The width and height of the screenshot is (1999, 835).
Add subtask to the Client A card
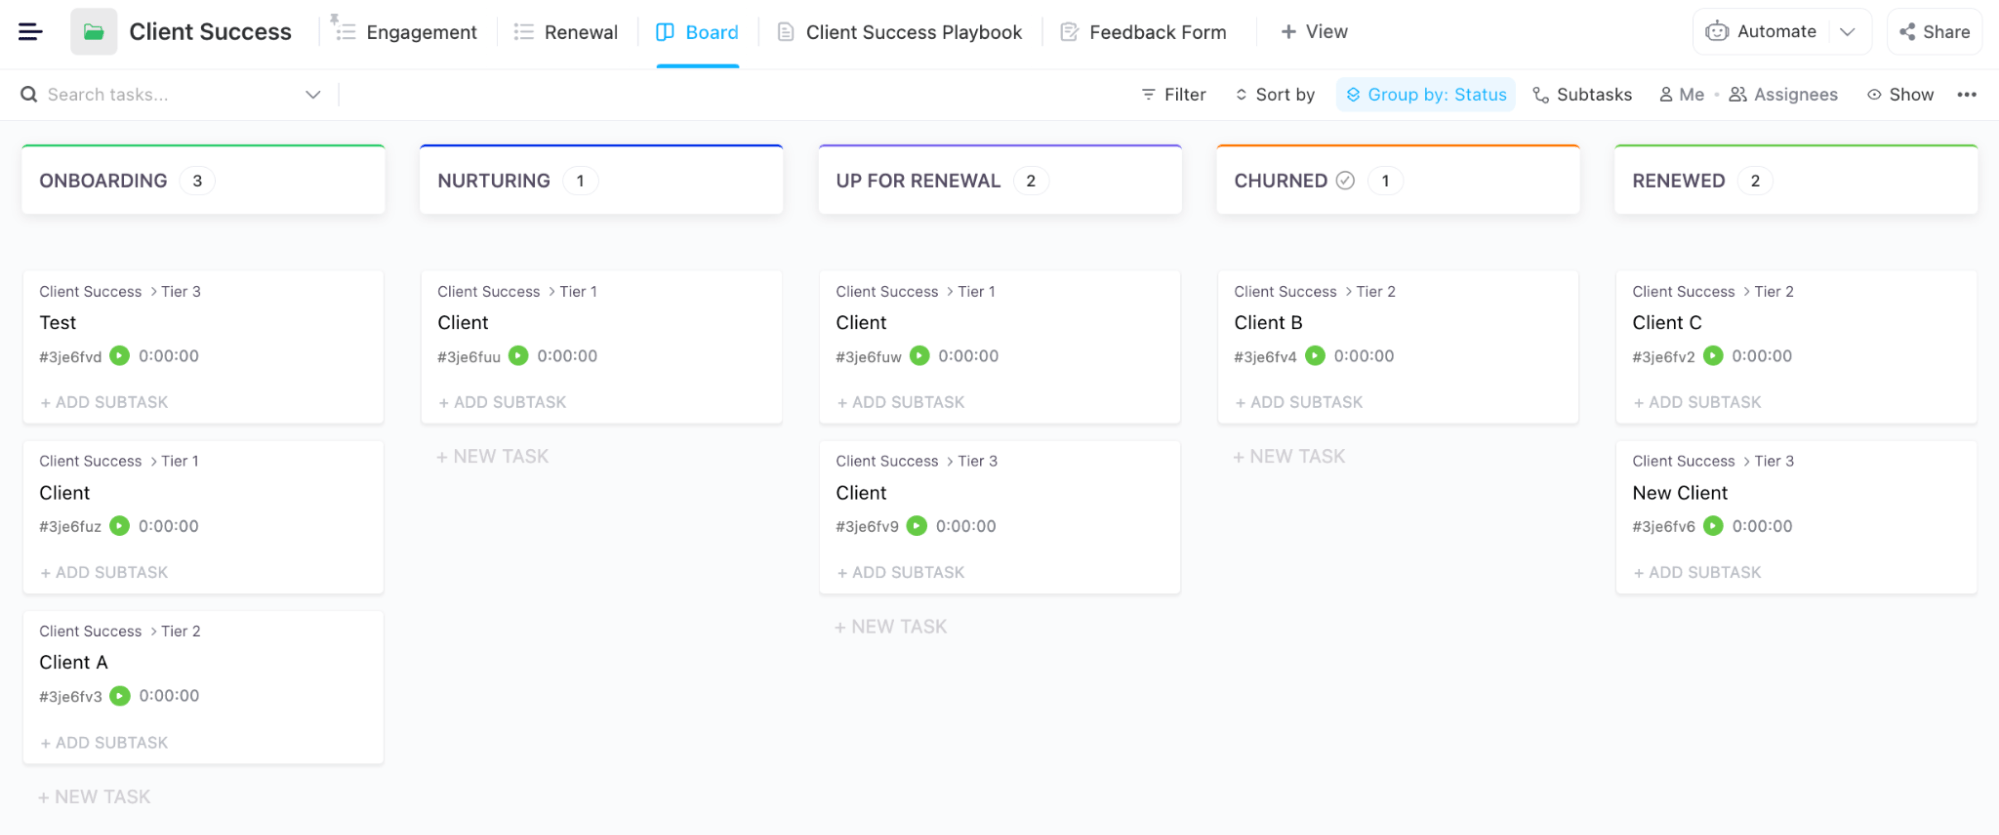(104, 743)
